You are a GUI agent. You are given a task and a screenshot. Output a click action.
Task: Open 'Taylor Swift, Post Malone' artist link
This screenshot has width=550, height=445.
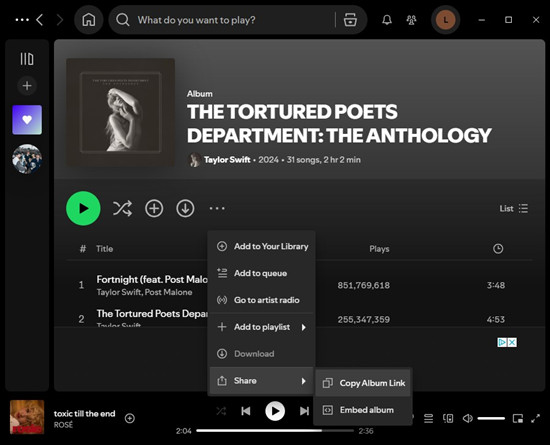click(144, 292)
